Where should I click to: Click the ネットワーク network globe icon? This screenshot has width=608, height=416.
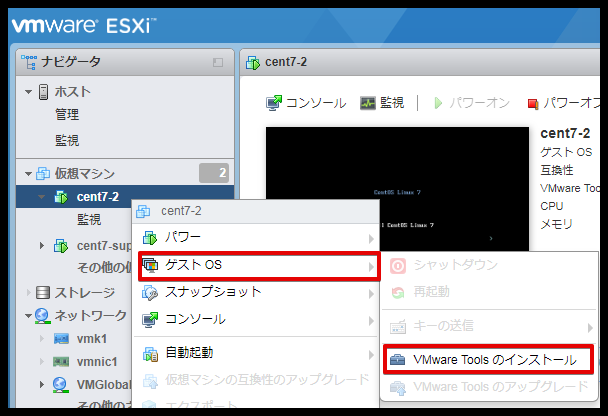pyautogui.click(x=42, y=316)
